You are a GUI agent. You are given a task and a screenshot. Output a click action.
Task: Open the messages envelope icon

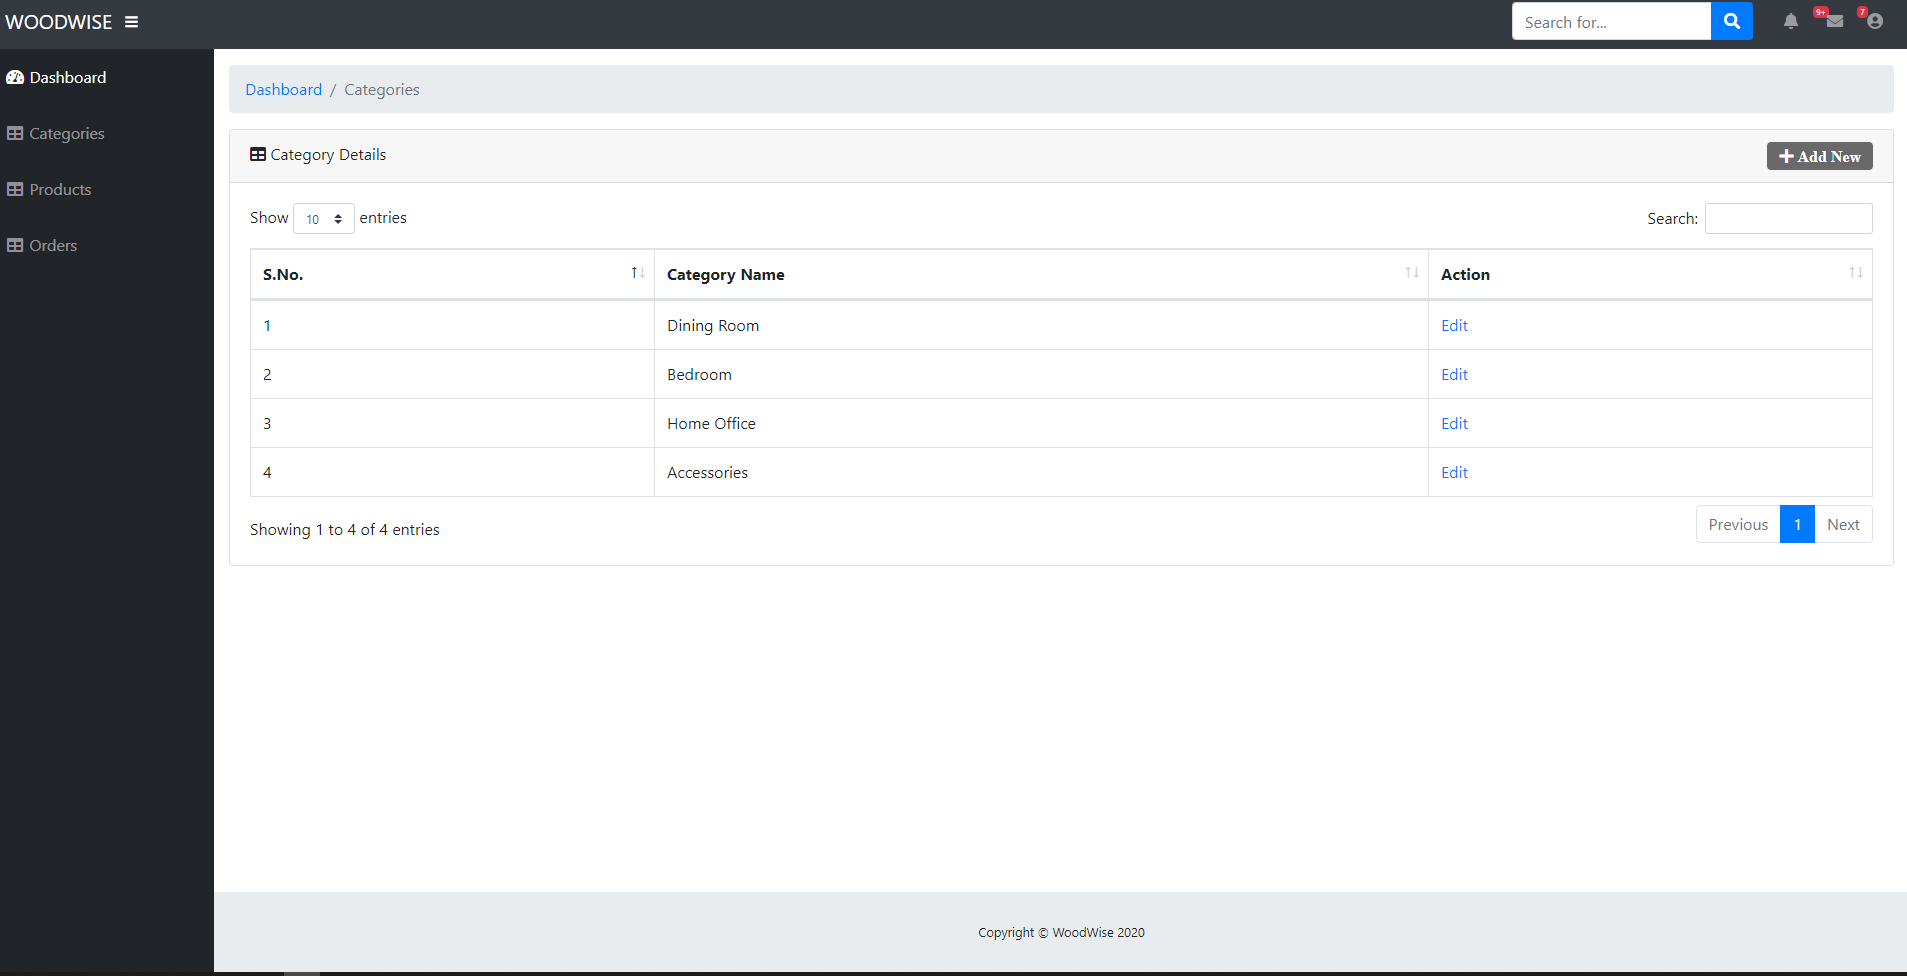coord(1834,21)
